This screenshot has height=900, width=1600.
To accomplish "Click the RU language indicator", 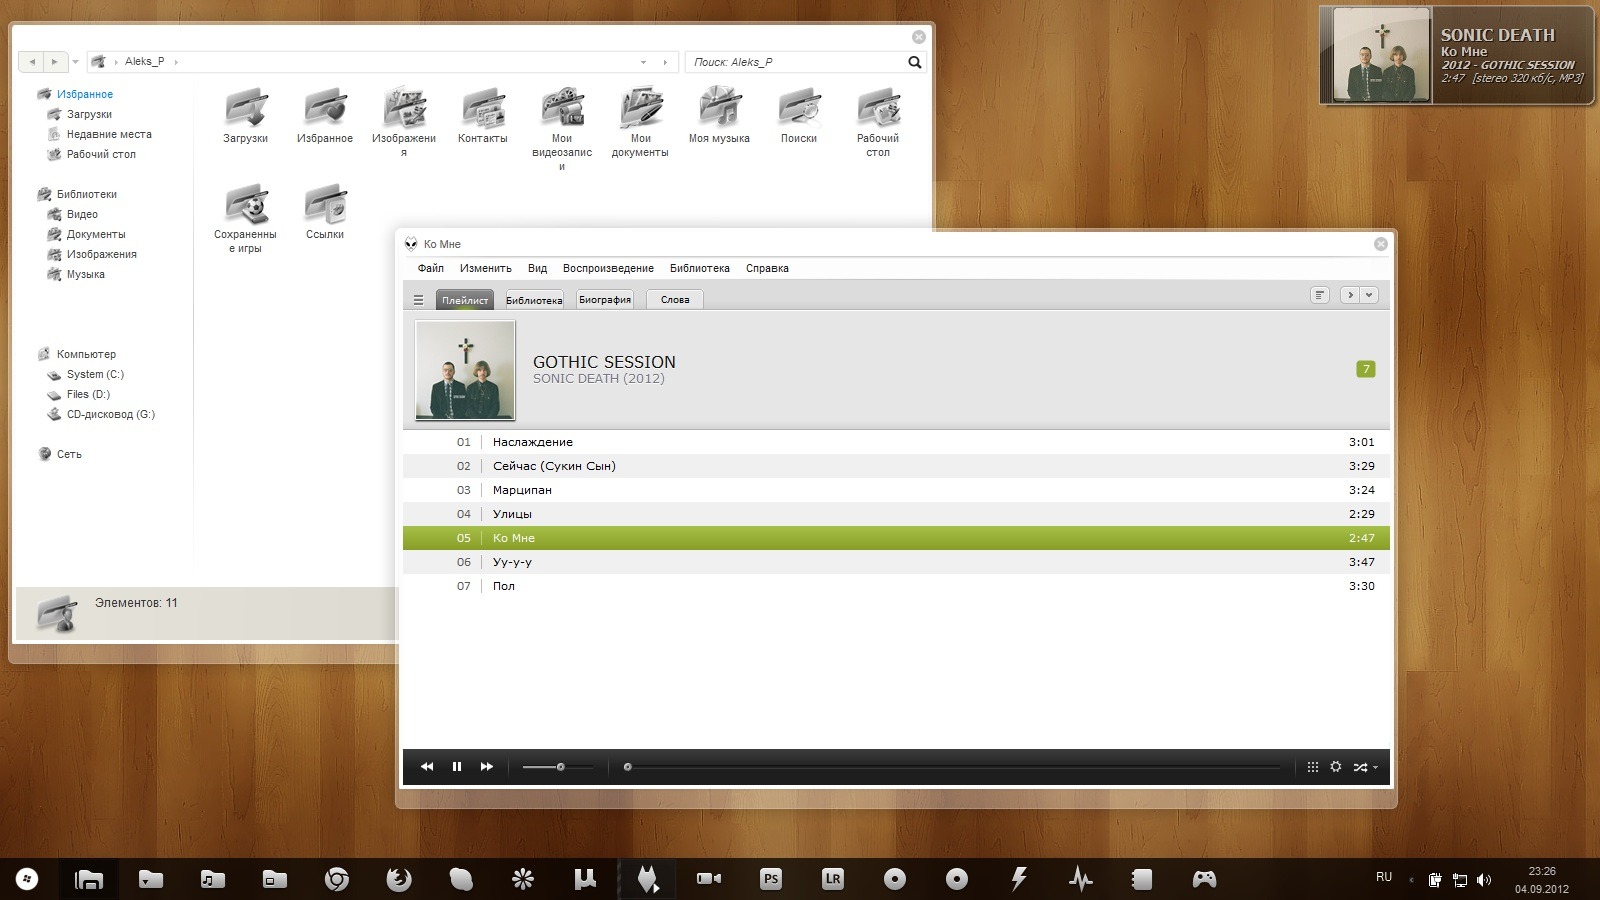I will 1384,877.
